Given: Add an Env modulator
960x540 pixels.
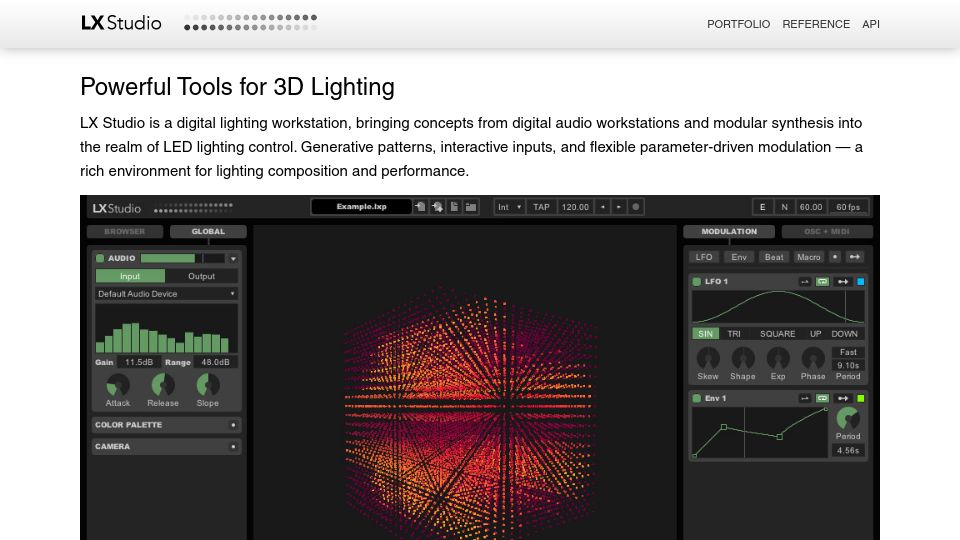Looking at the screenshot, I should (x=739, y=257).
